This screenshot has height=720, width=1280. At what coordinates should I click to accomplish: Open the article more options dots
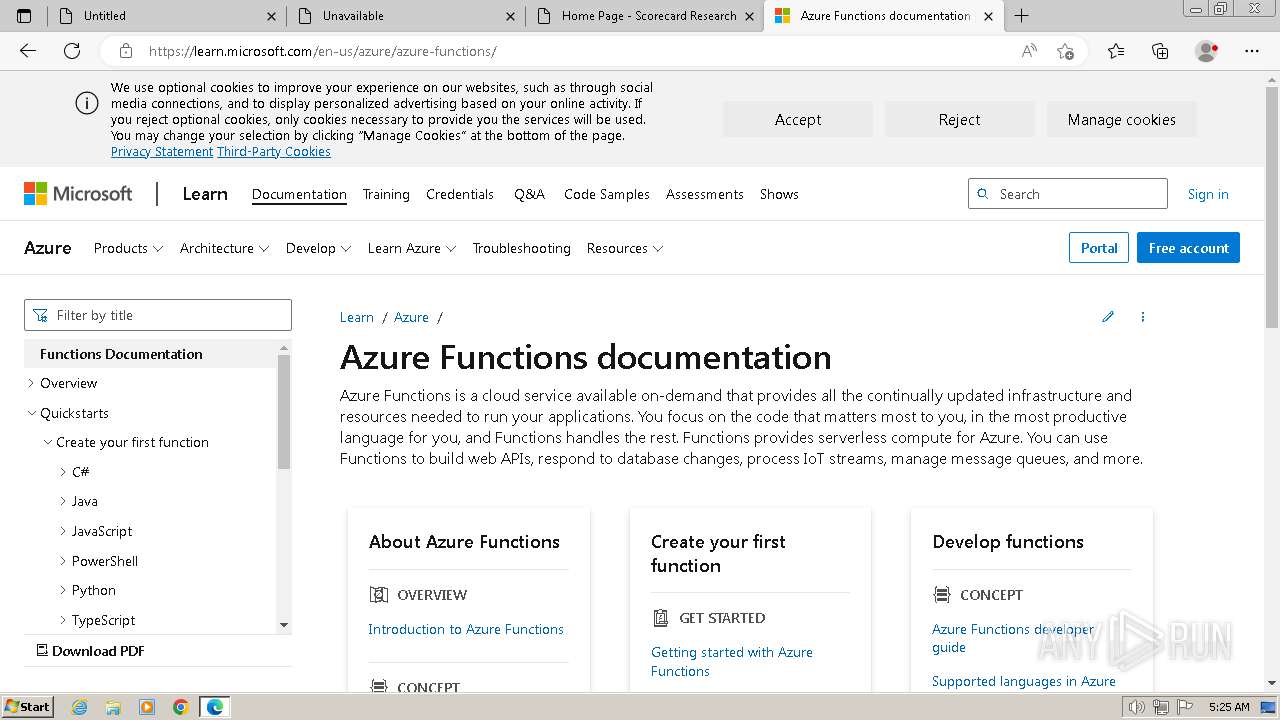1143,317
